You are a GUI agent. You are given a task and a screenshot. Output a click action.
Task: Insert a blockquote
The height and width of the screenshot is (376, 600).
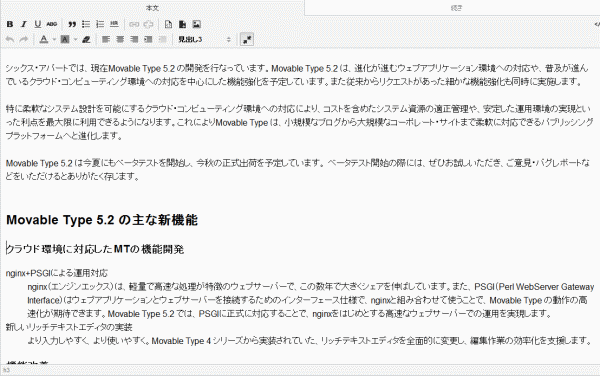coord(72,24)
